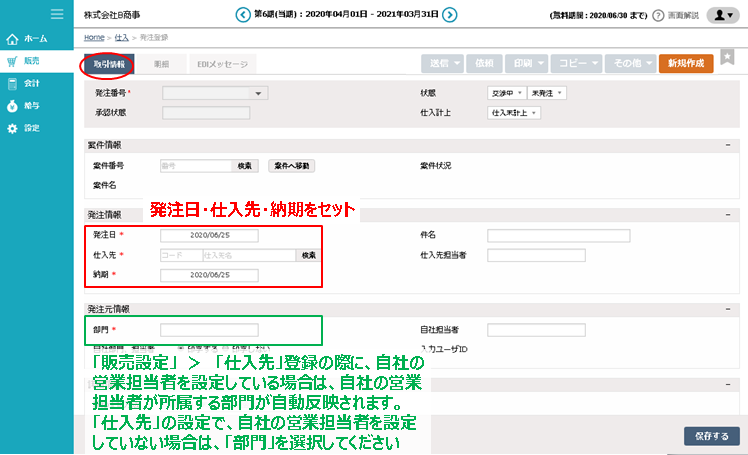Click the 保存する button
748x455 pixels.
coord(711,436)
